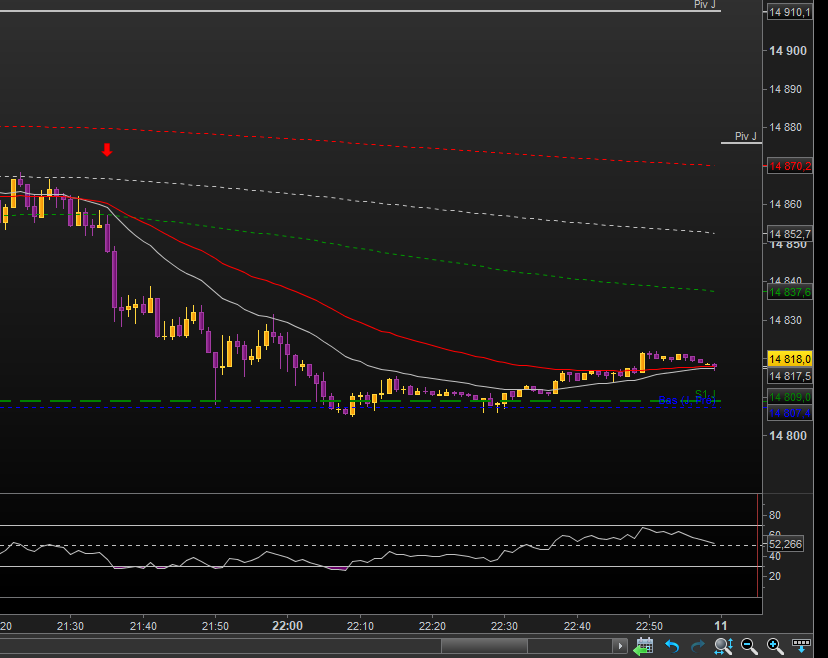The width and height of the screenshot is (828, 658).
Task: Click the auto-fit zoom magnifier icon
Action: [x=723, y=645]
